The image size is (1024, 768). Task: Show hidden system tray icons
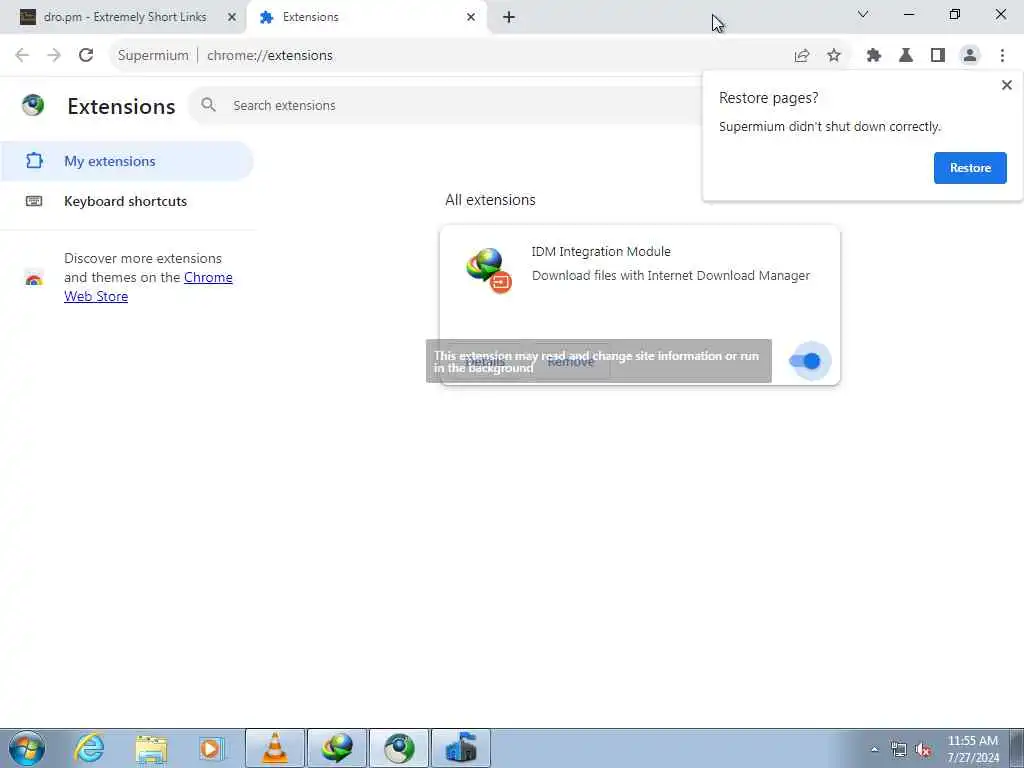pos(874,749)
